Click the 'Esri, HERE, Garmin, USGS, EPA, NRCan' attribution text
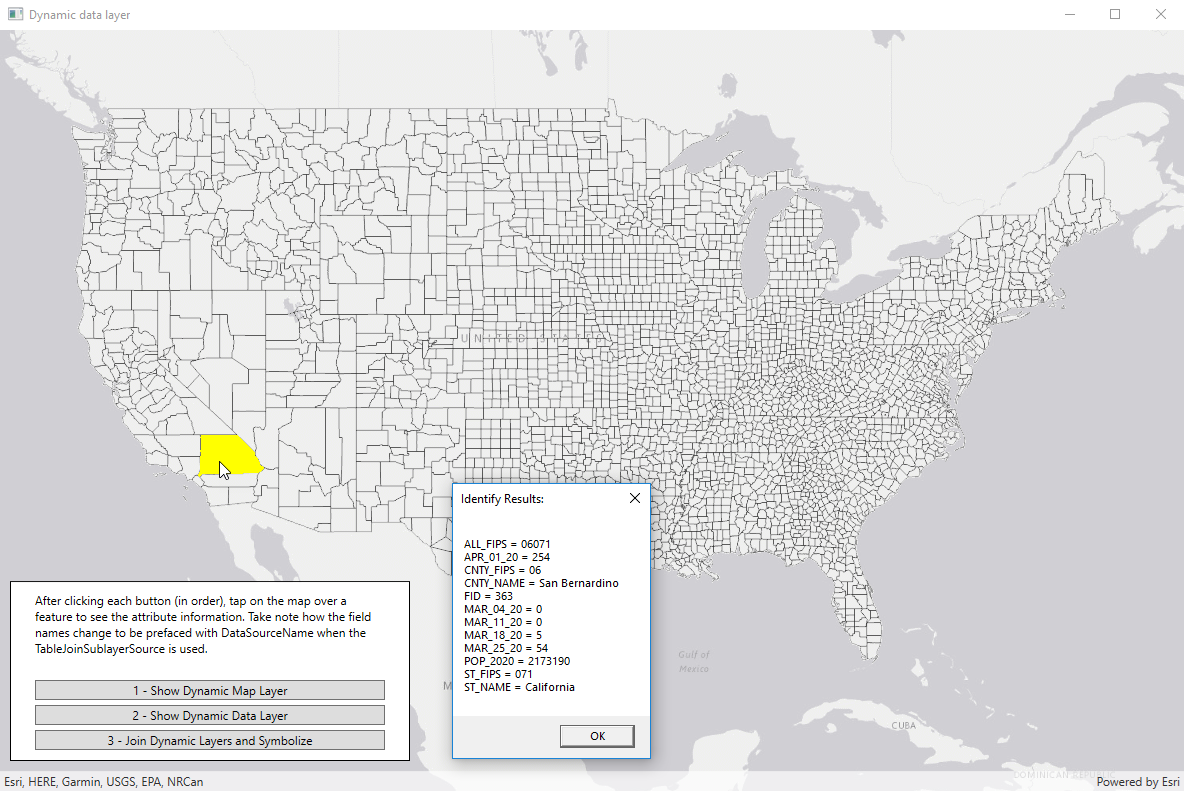The image size is (1184, 791). [x=102, y=781]
